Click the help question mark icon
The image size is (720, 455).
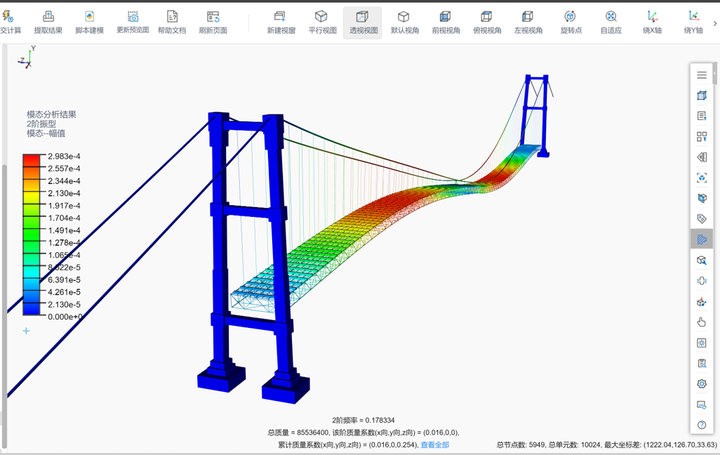[x=702, y=425]
